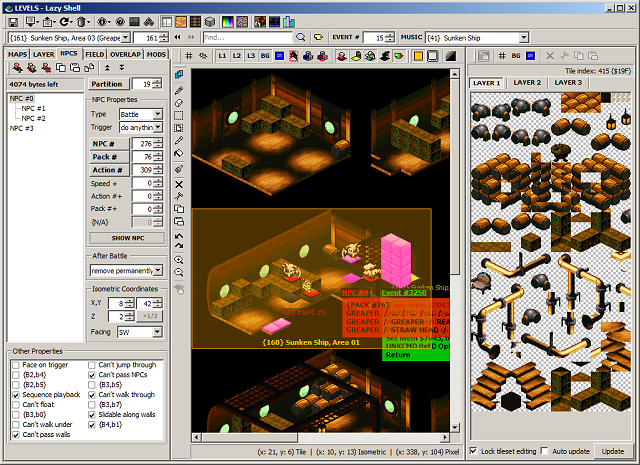The image size is (640, 465).
Task: Enable the 'Face on trigger' checkbox
Action: coord(15,366)
